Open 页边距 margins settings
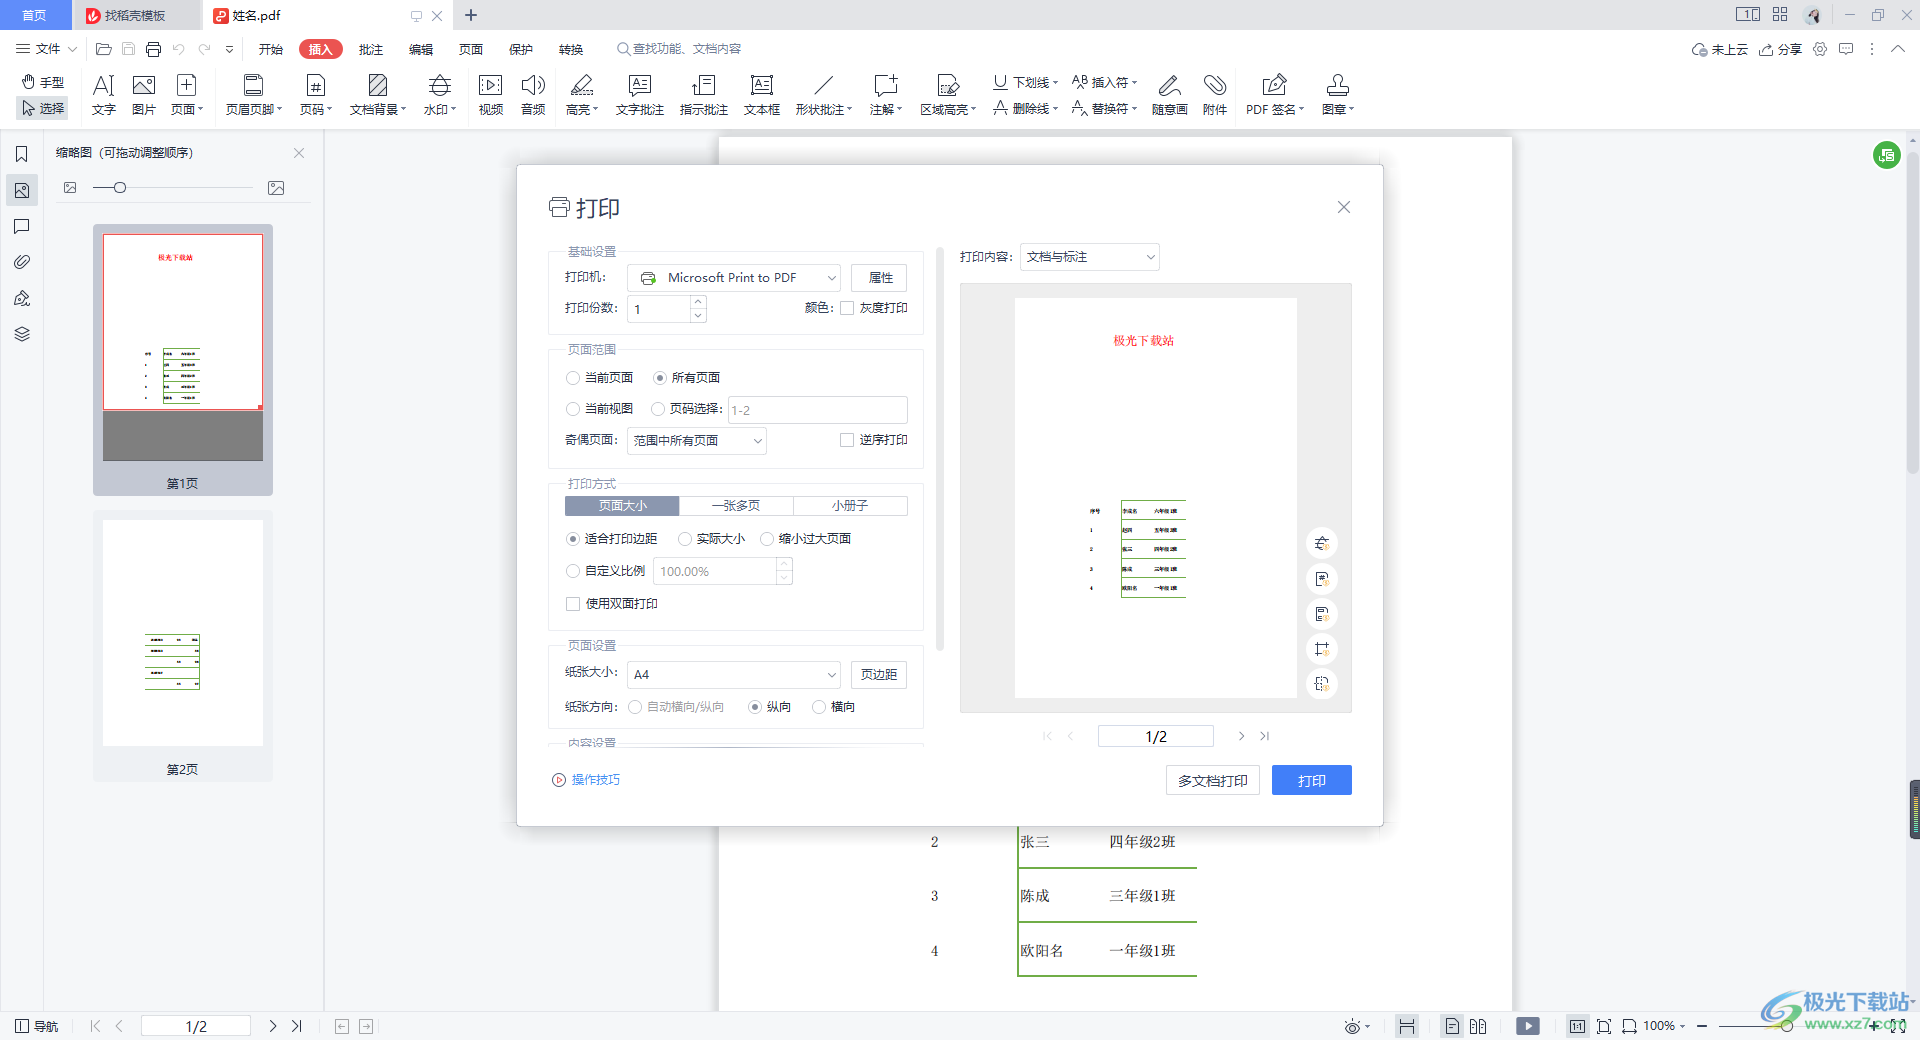Screen dimensions: 1920x1040 [x=879, y=675]
